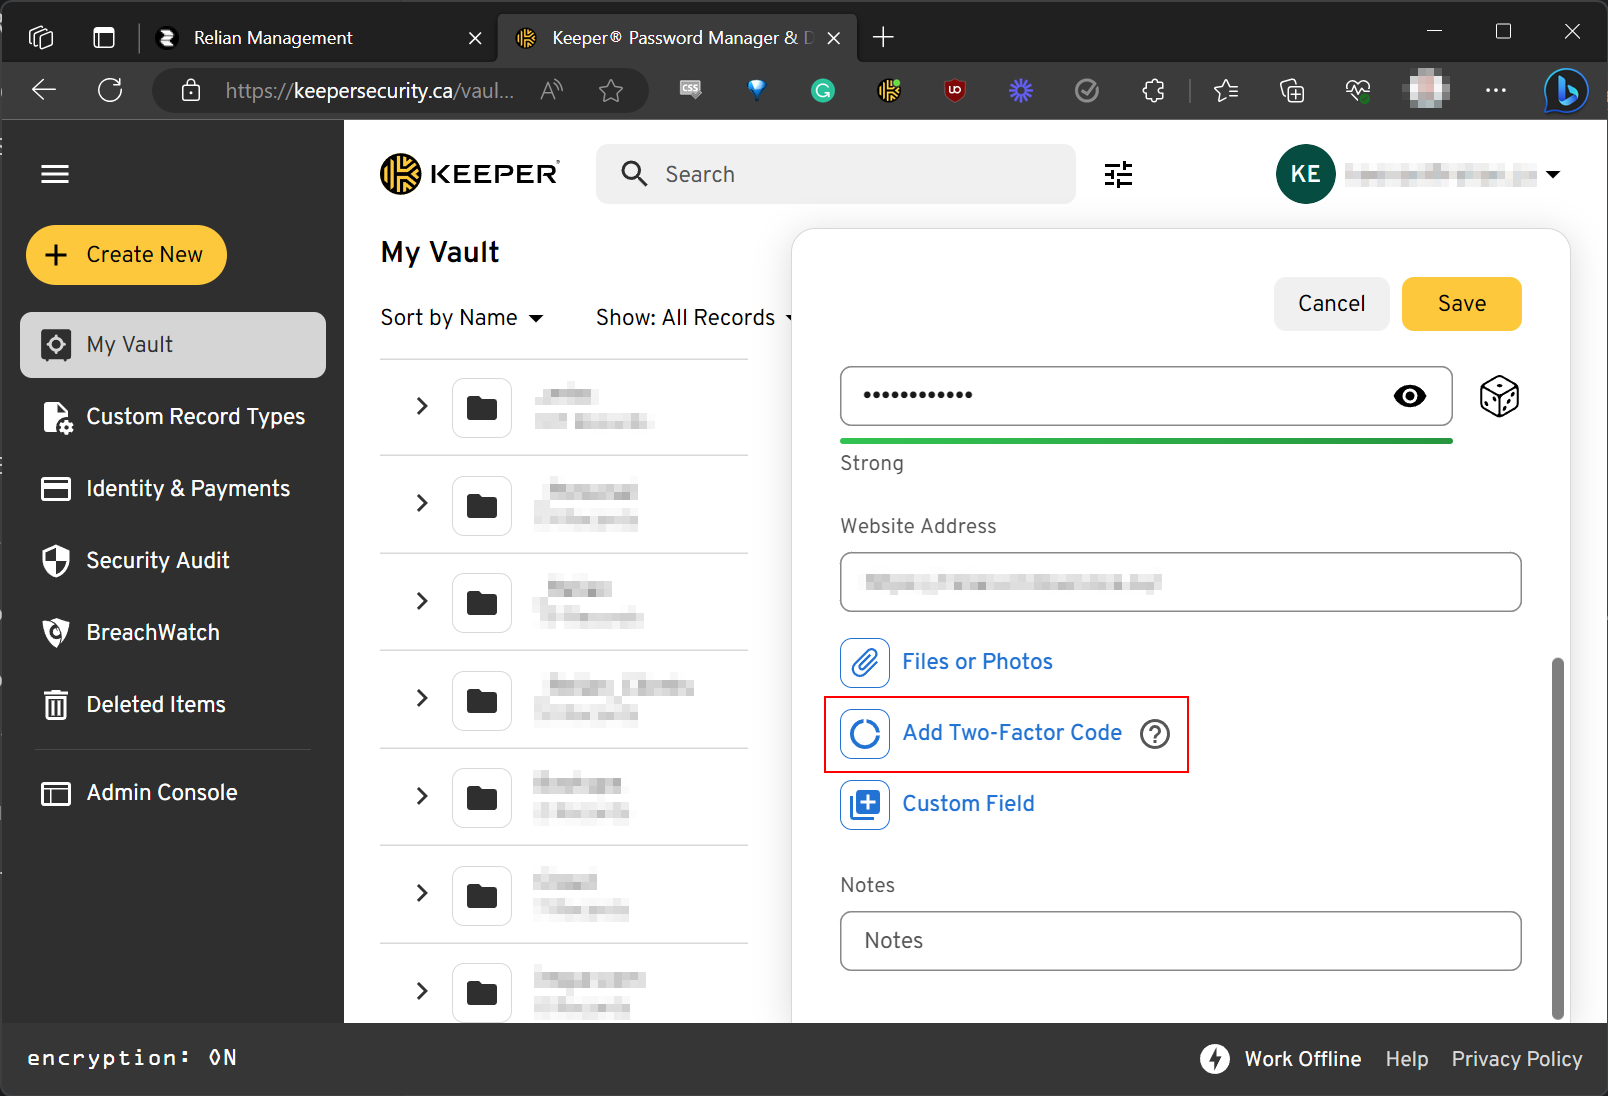Open browser Collections icon
Screen dimensions: 1608x1096
1292,91
